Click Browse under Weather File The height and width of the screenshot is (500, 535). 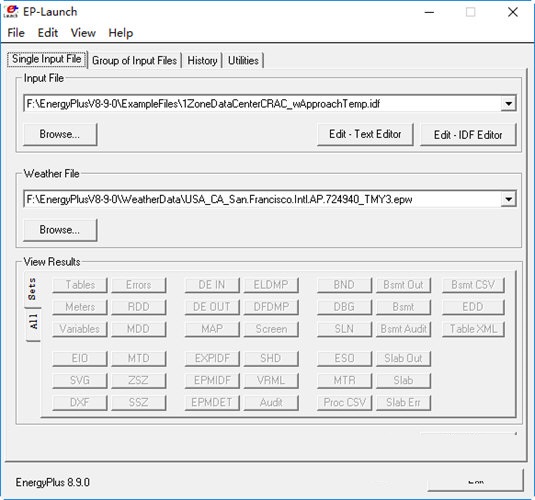60,230
